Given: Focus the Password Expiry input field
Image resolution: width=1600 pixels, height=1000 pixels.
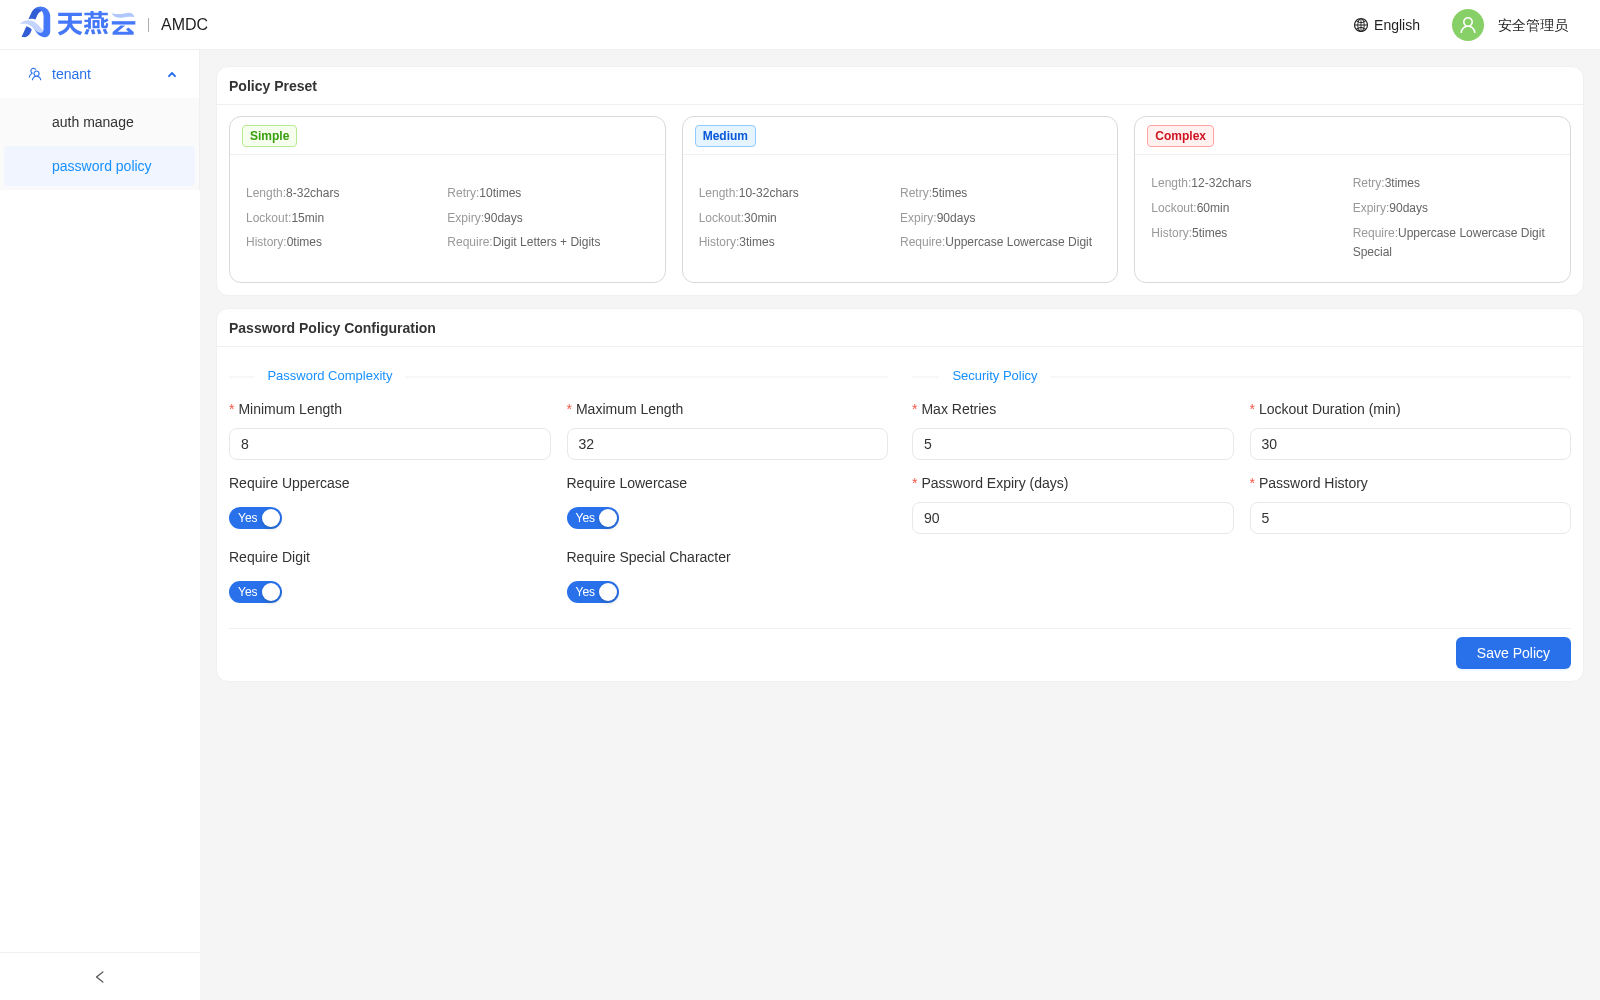Looking at the screenshot, I should [1073, 518].
